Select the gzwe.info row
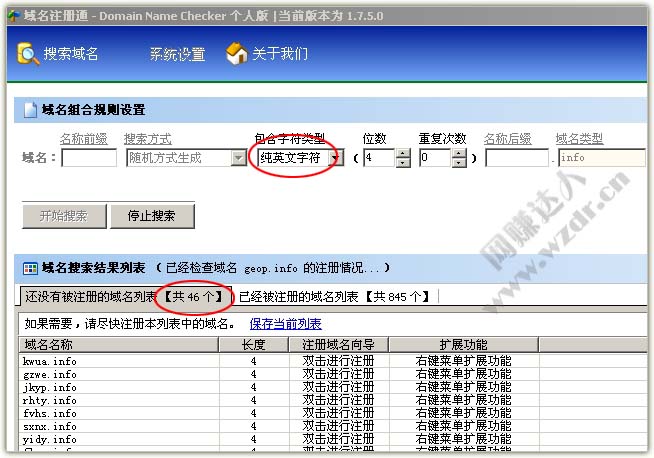This screenshot has width=654, height=458. click(x=333, y=374)
